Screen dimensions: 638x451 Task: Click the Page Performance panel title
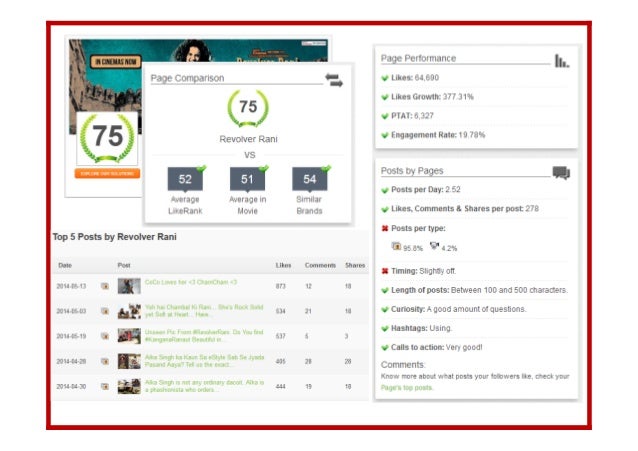point(418,59)
